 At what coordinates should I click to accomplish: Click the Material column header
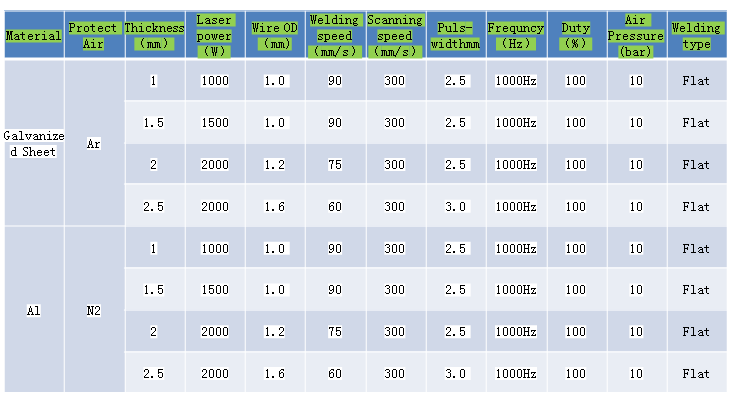coord(33,36)
